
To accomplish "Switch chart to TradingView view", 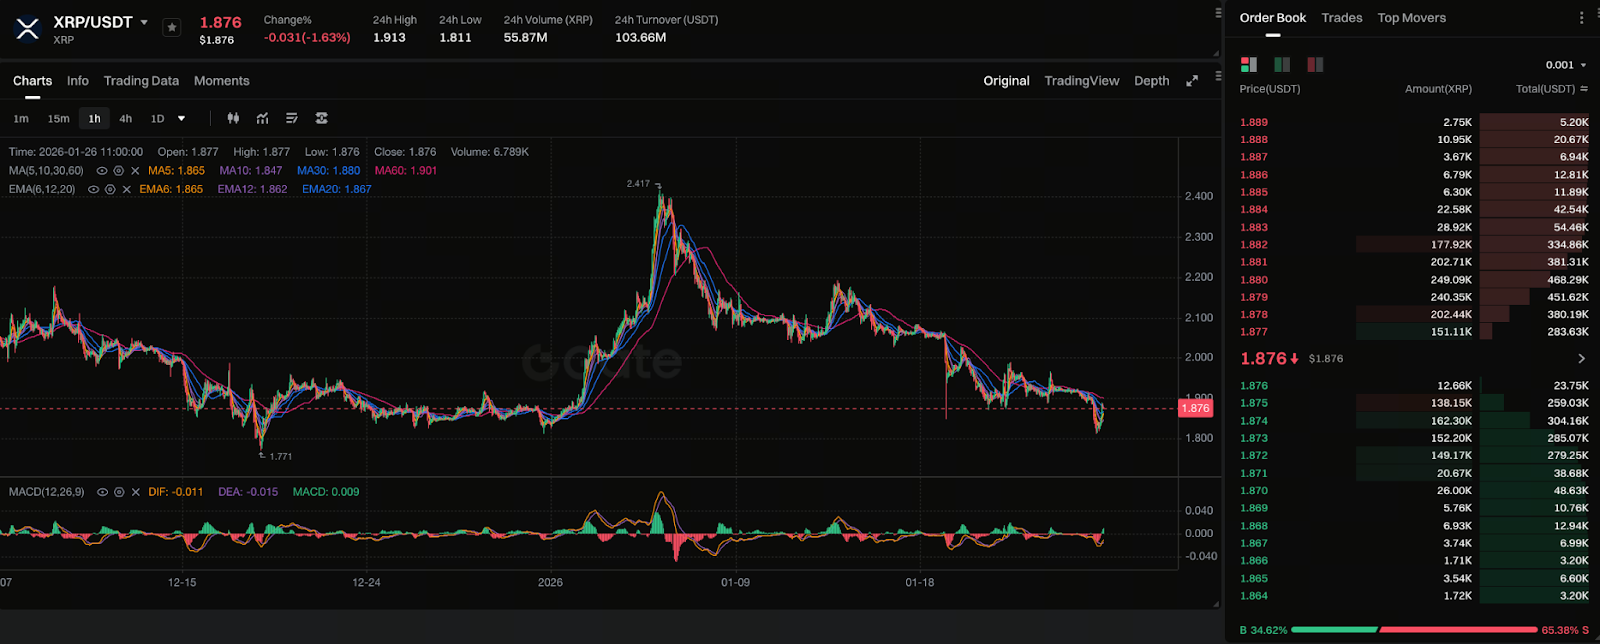I will point(1082,81).
